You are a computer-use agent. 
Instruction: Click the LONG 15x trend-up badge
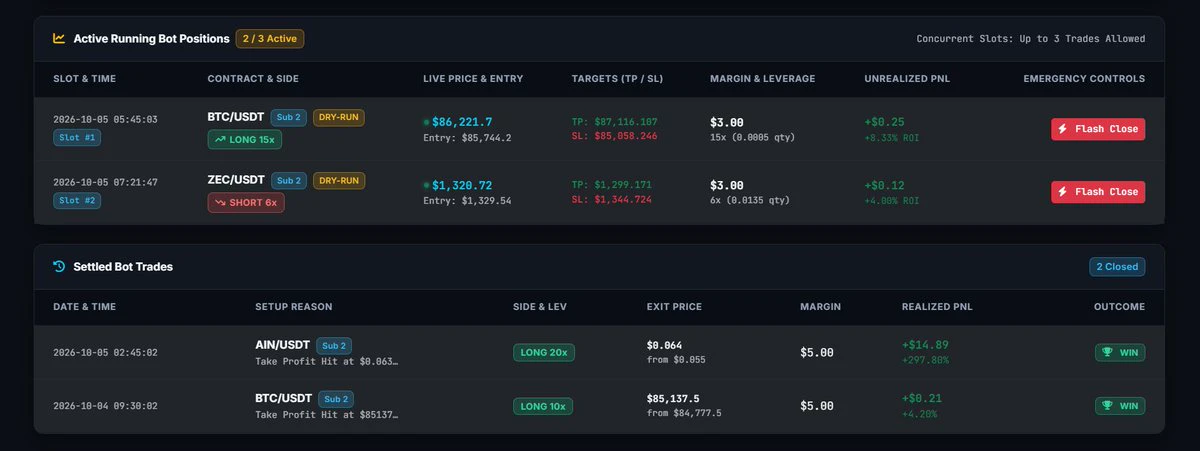click(x=245, y=139)
